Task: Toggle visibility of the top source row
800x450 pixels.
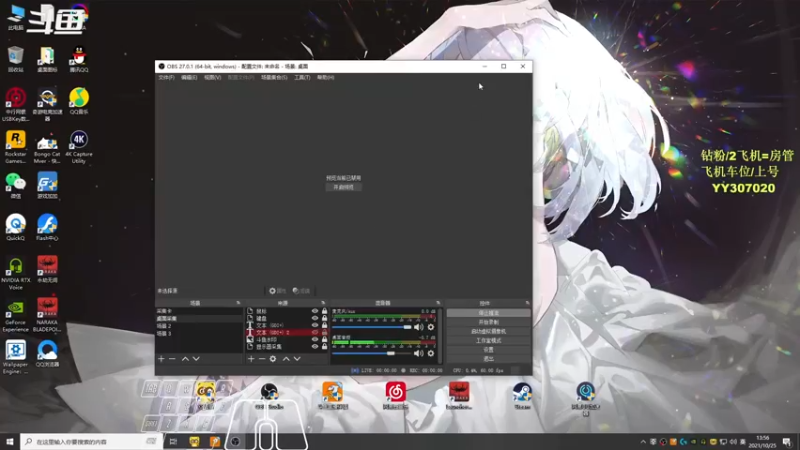Action: [x=315, y=311]
